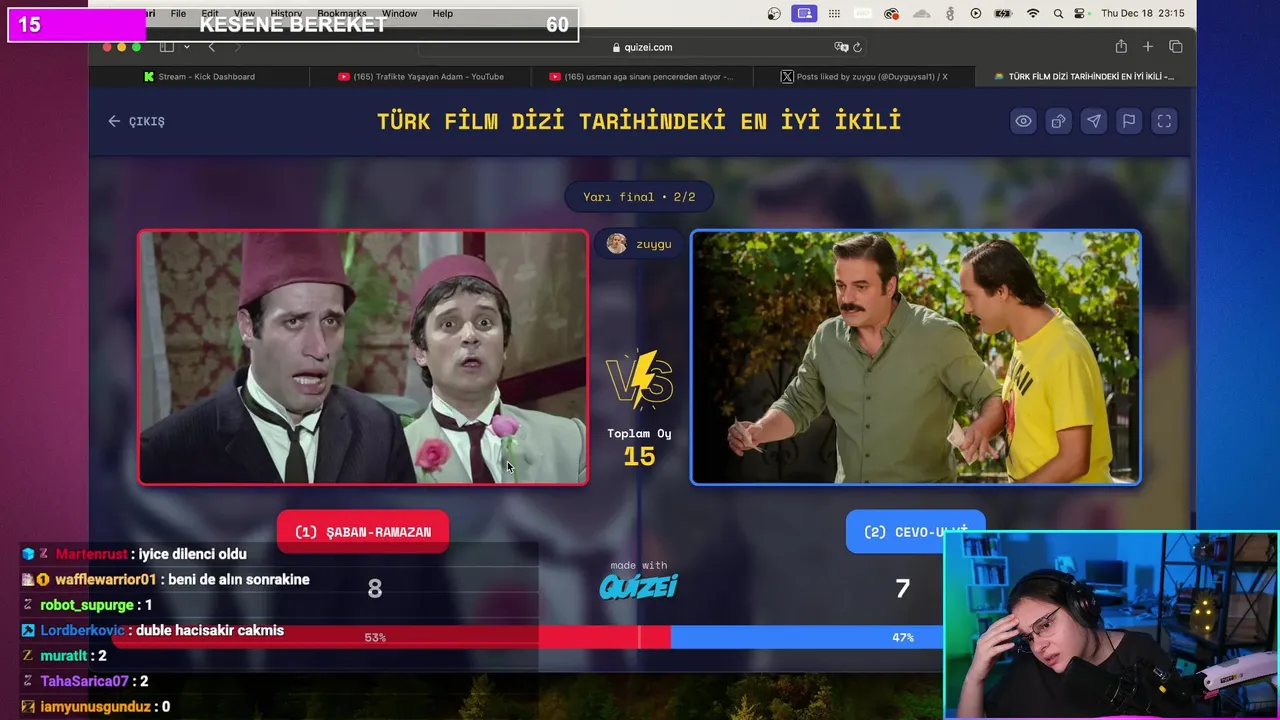Open the File menu
This screenshot has width=1280, height=720.
(178, 14)
